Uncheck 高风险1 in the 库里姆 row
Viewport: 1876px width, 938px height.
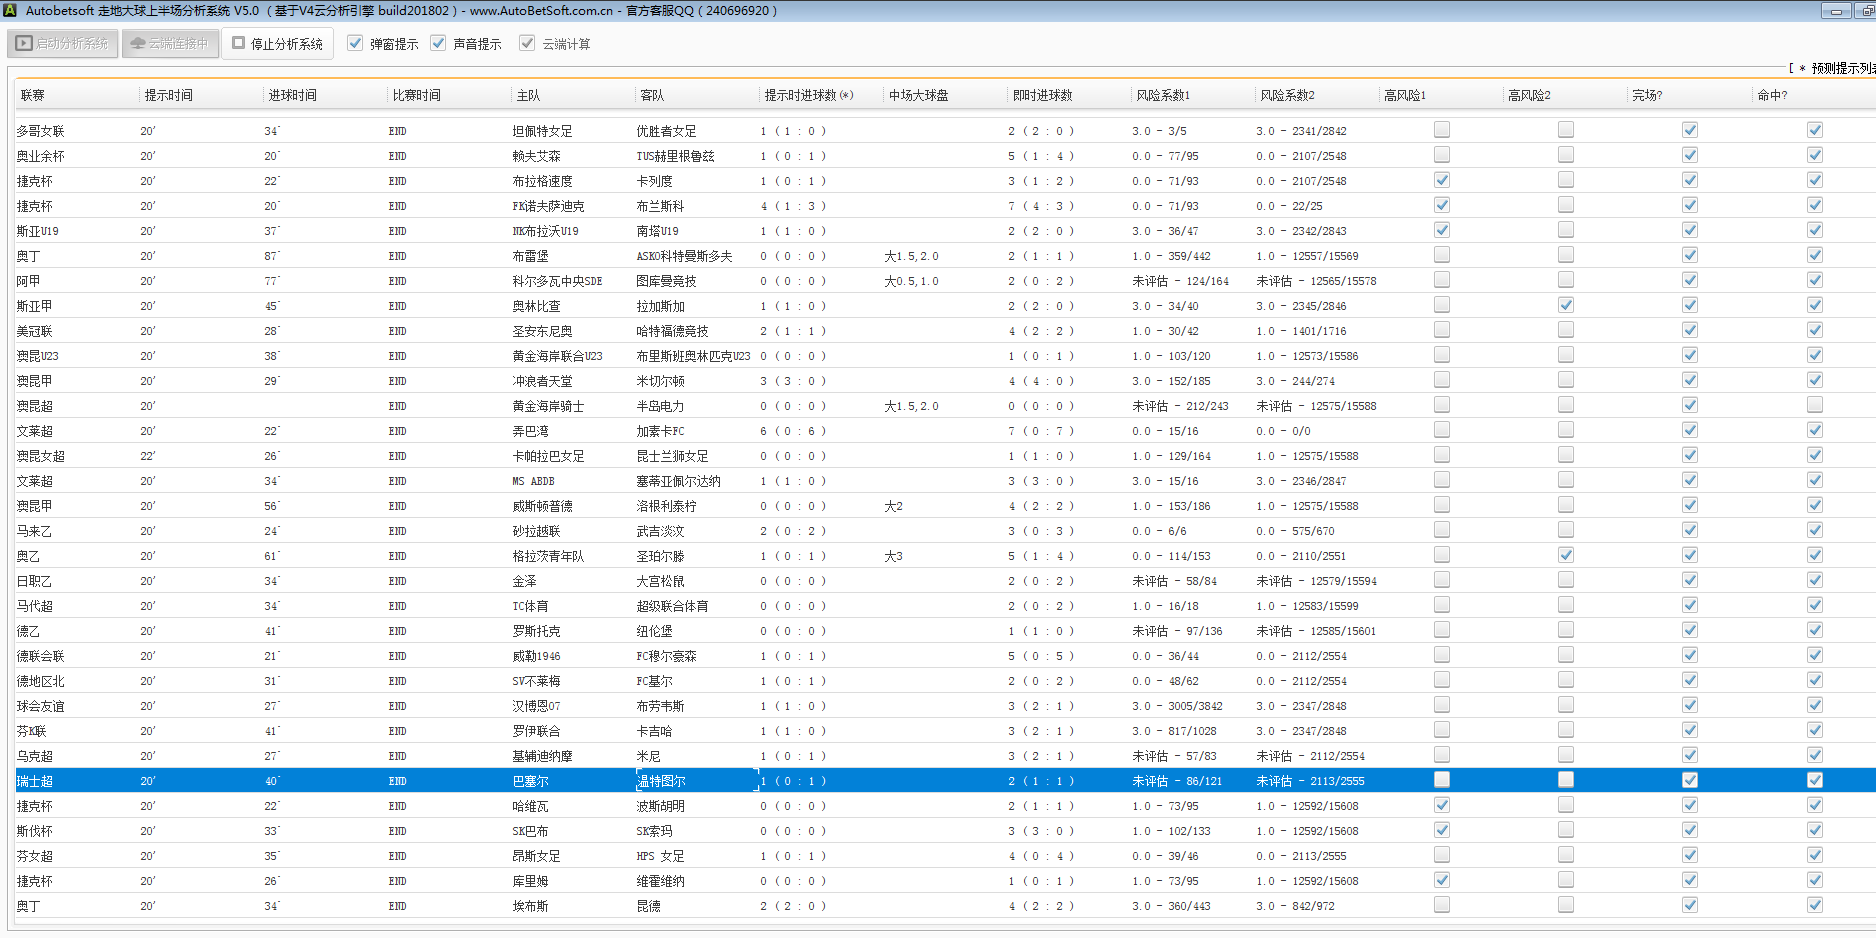[x=1441, y=880]
